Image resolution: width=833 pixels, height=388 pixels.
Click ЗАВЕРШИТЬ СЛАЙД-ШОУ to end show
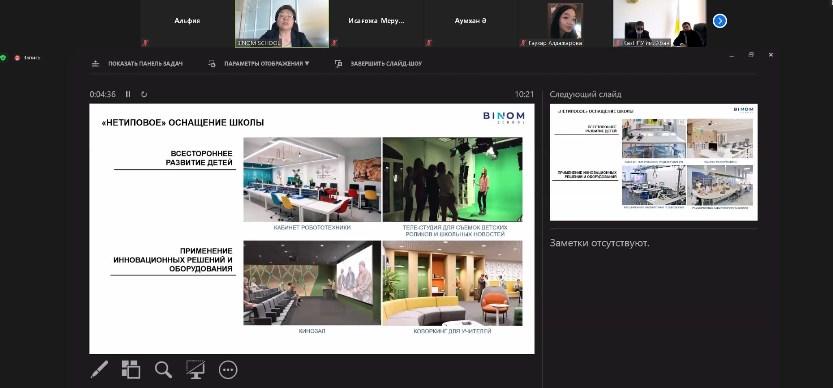(378, 64)
